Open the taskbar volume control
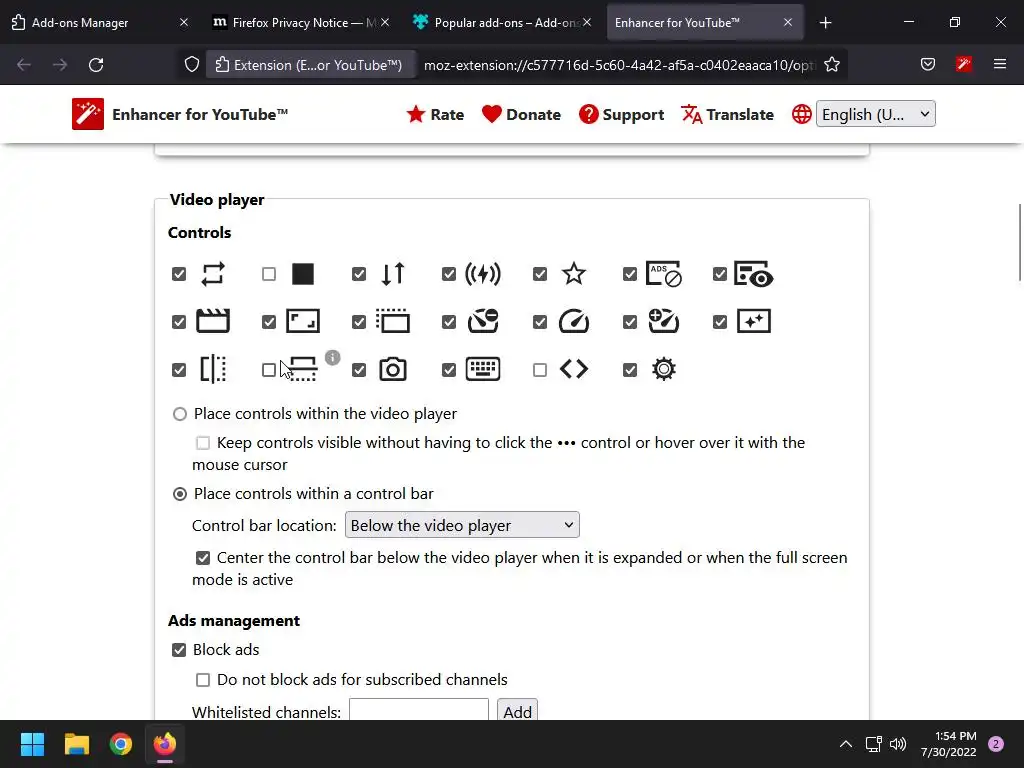 (898, 744)
